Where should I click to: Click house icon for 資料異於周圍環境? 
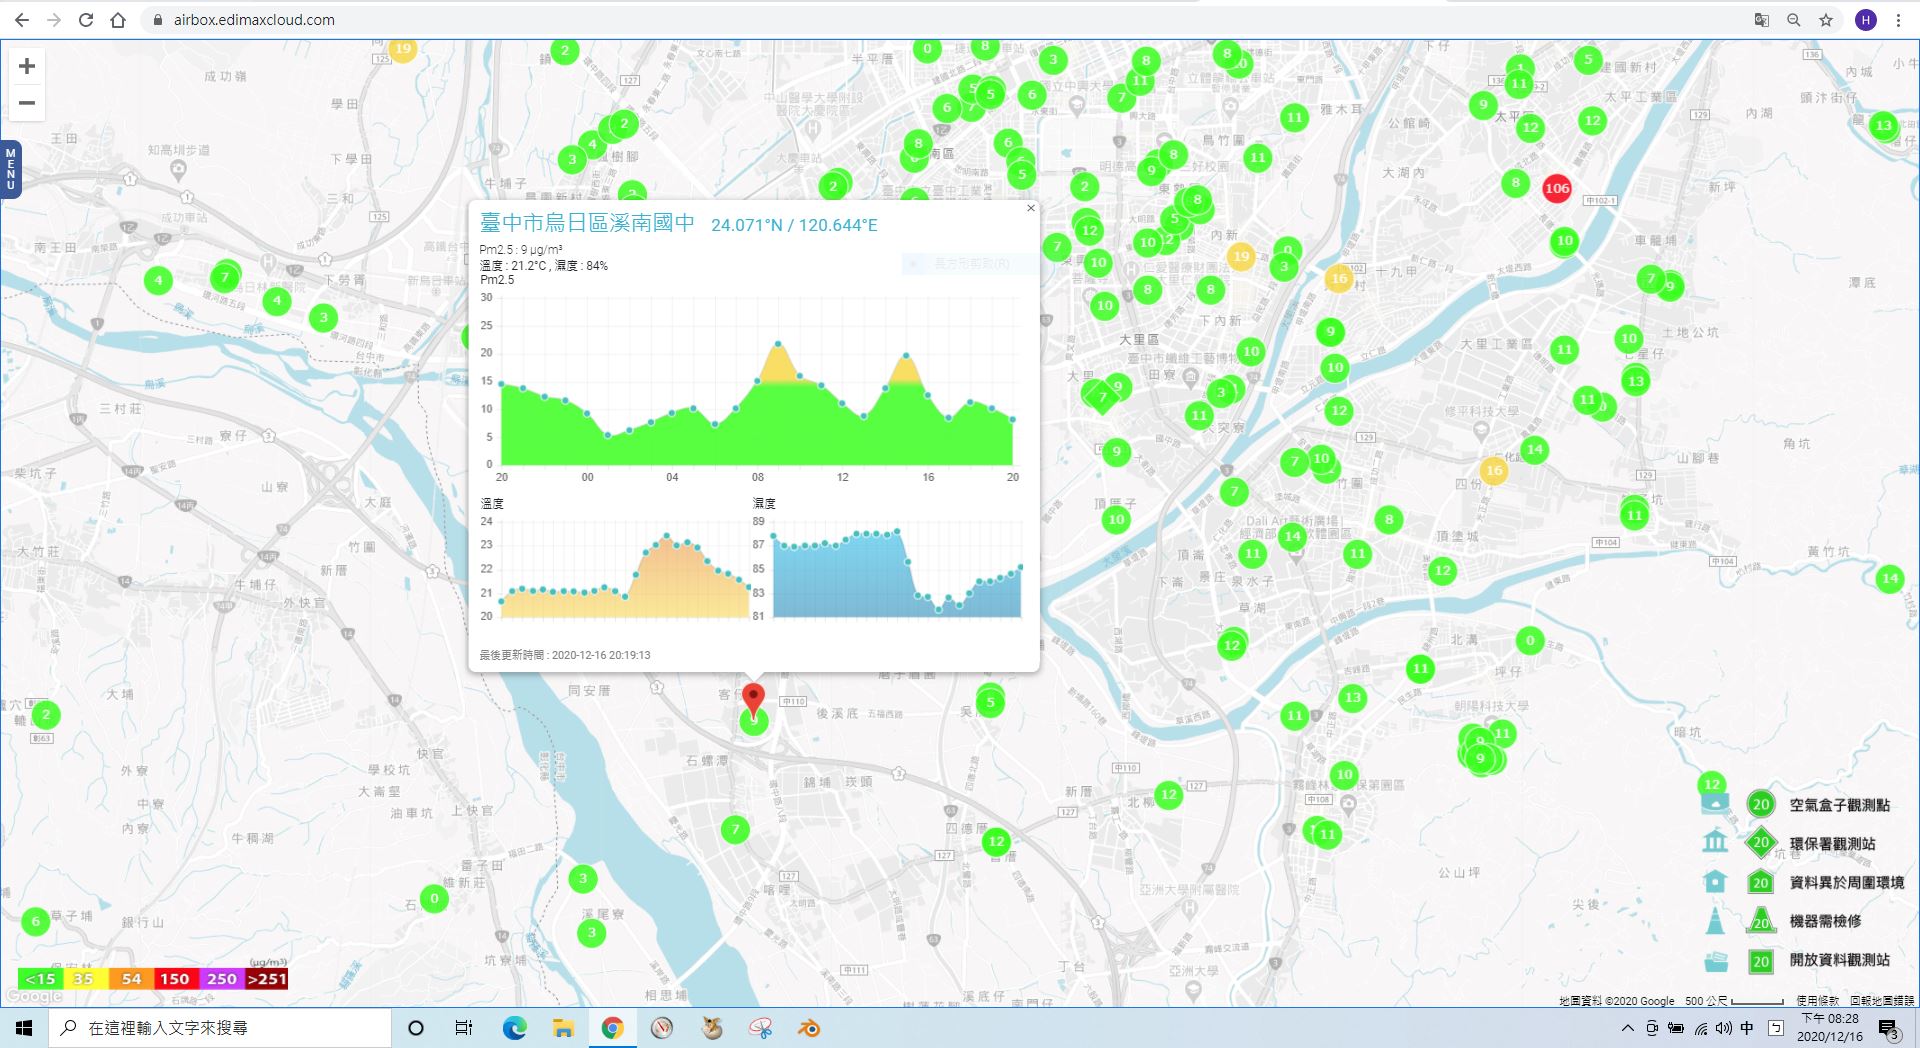[x=1715, y=881]
